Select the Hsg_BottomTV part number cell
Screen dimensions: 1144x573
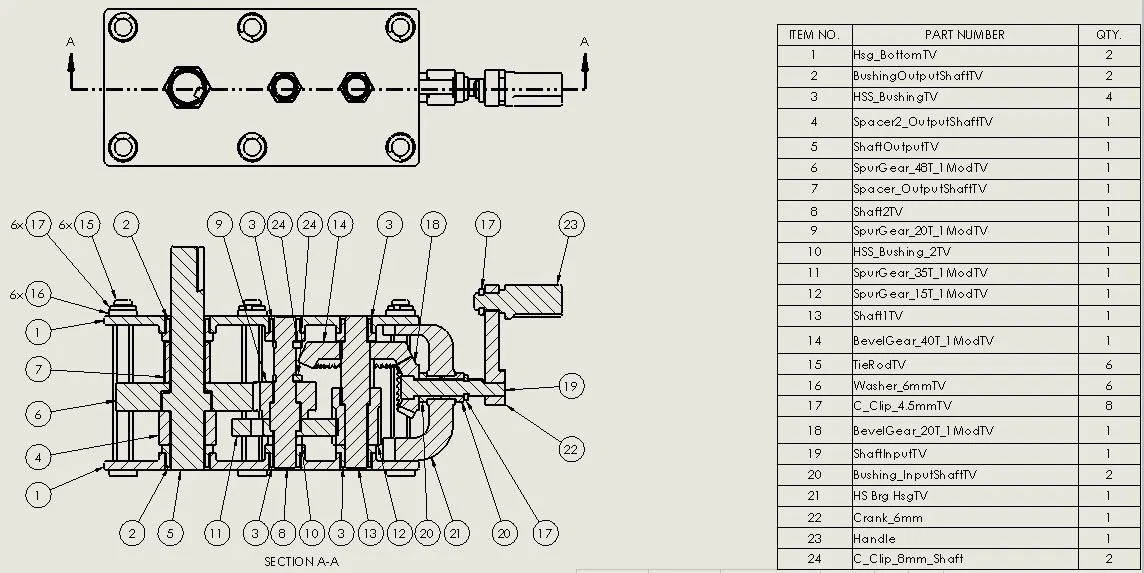[x=965, y=55]
